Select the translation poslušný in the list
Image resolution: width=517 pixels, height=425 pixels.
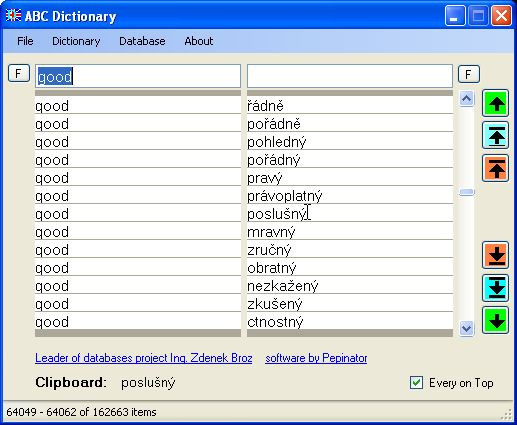point(350,214)
